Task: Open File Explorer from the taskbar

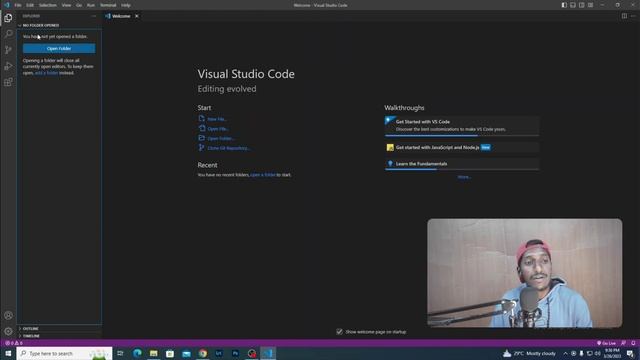Action: (x=153, y=353)
